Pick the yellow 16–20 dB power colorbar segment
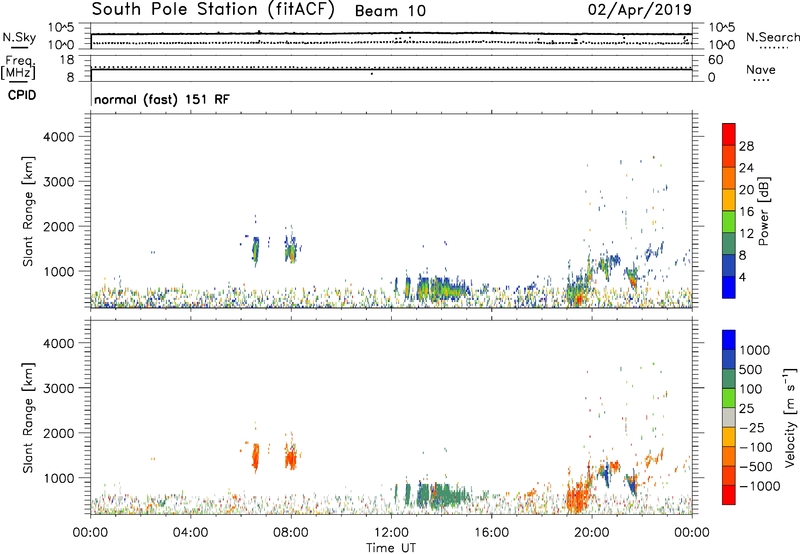The height and width of the screenshot is (554, 800). (x=729, y=199)
